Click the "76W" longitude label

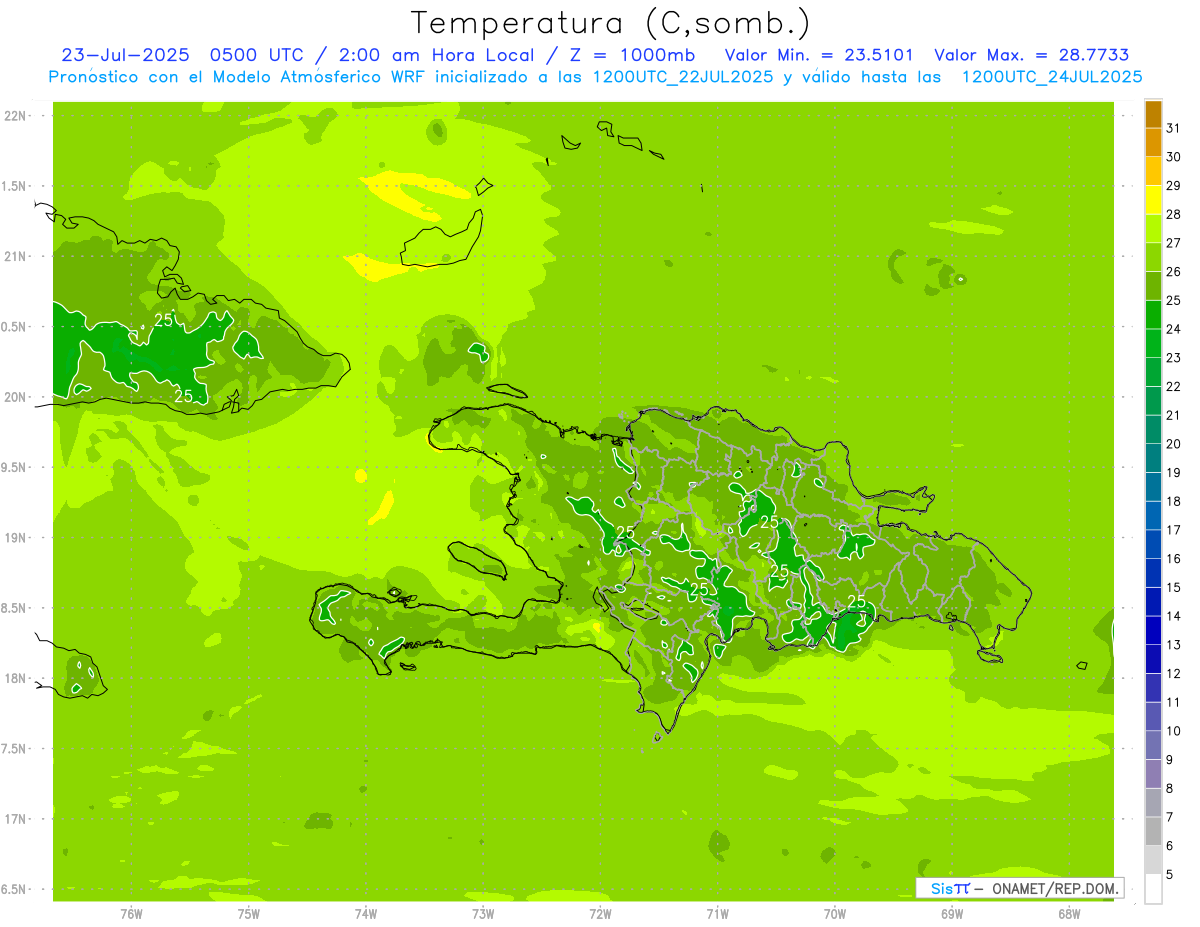click(x=131, y=913)
